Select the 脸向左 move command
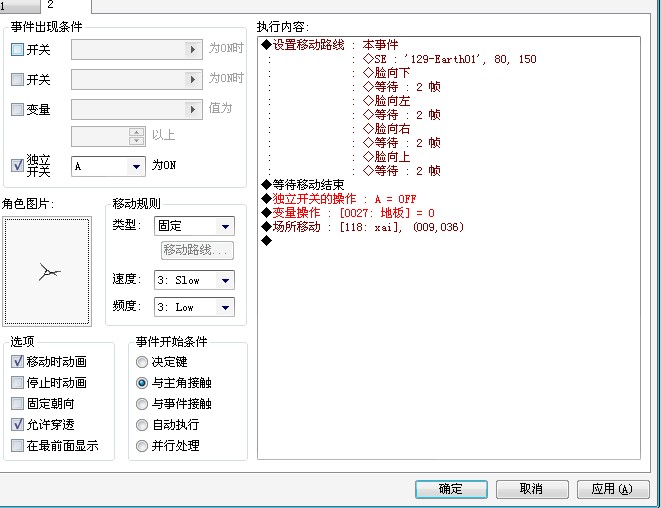This screenshot has width=661, height=508. tap(449, 101)
